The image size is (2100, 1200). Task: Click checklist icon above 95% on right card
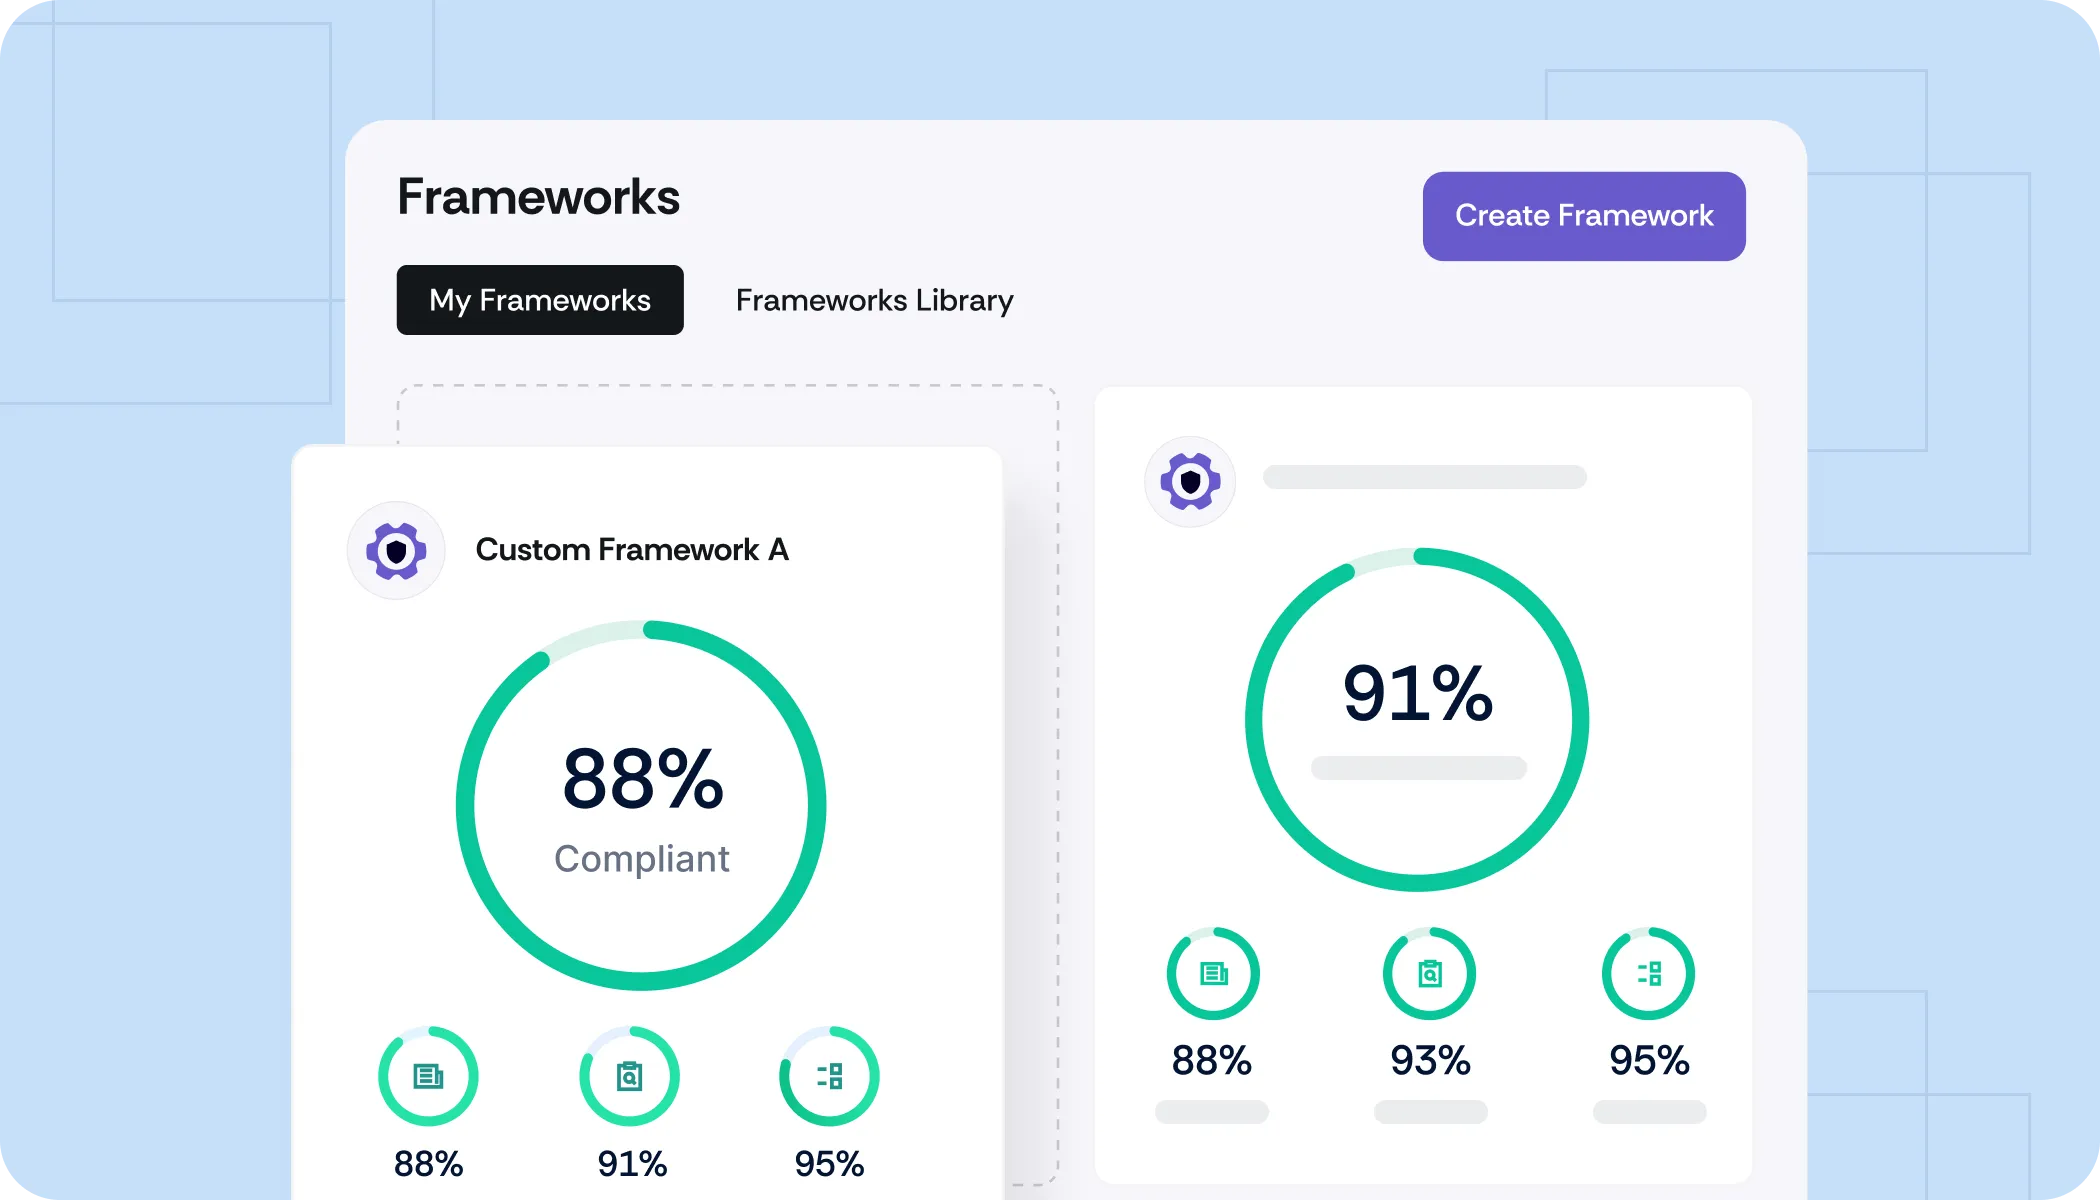[x=1648, y=973]
